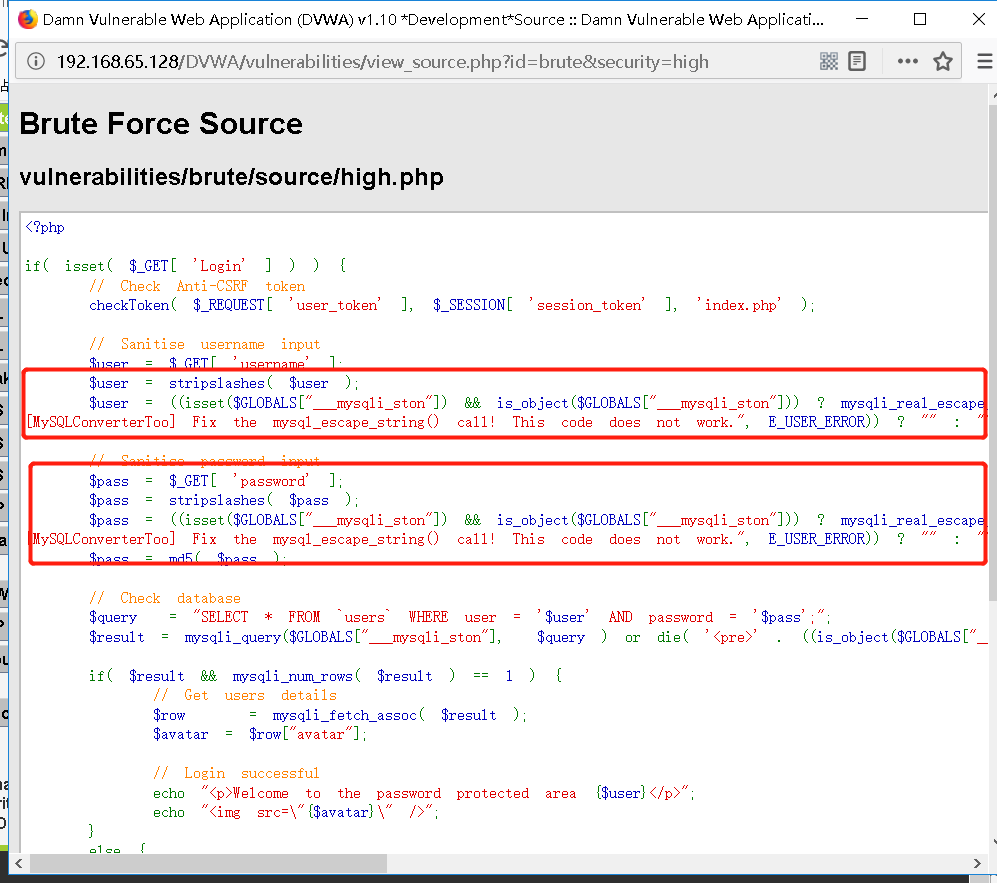Toggle reader view icon
This screenshot has height=883, width=997.
pyautogui.click(x=857, y=62)
